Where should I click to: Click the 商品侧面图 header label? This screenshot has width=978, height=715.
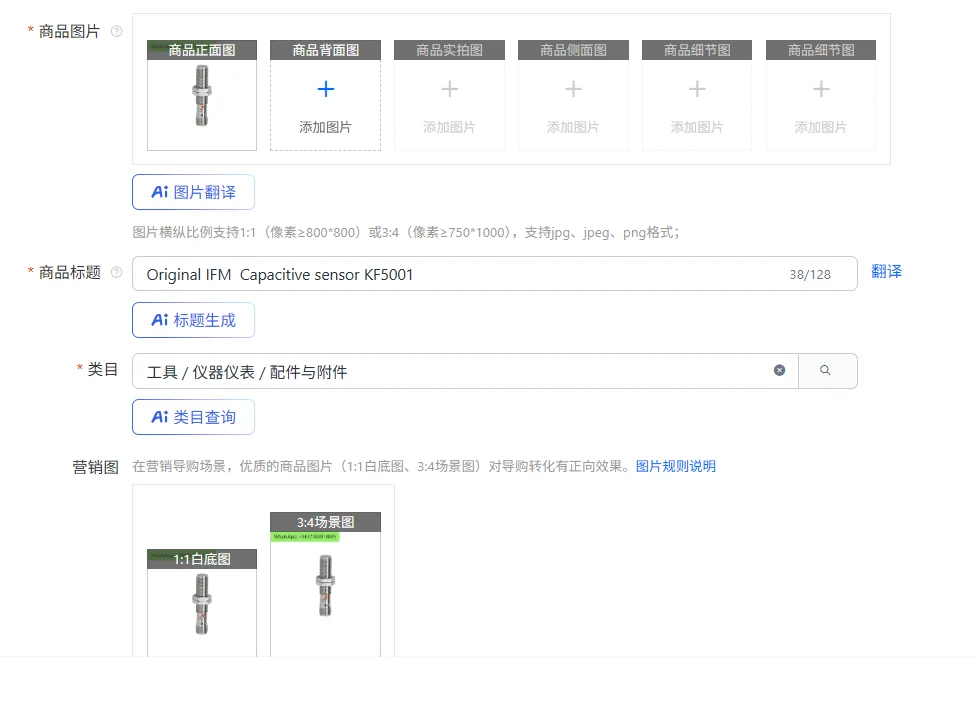click(x=573, y=50)
